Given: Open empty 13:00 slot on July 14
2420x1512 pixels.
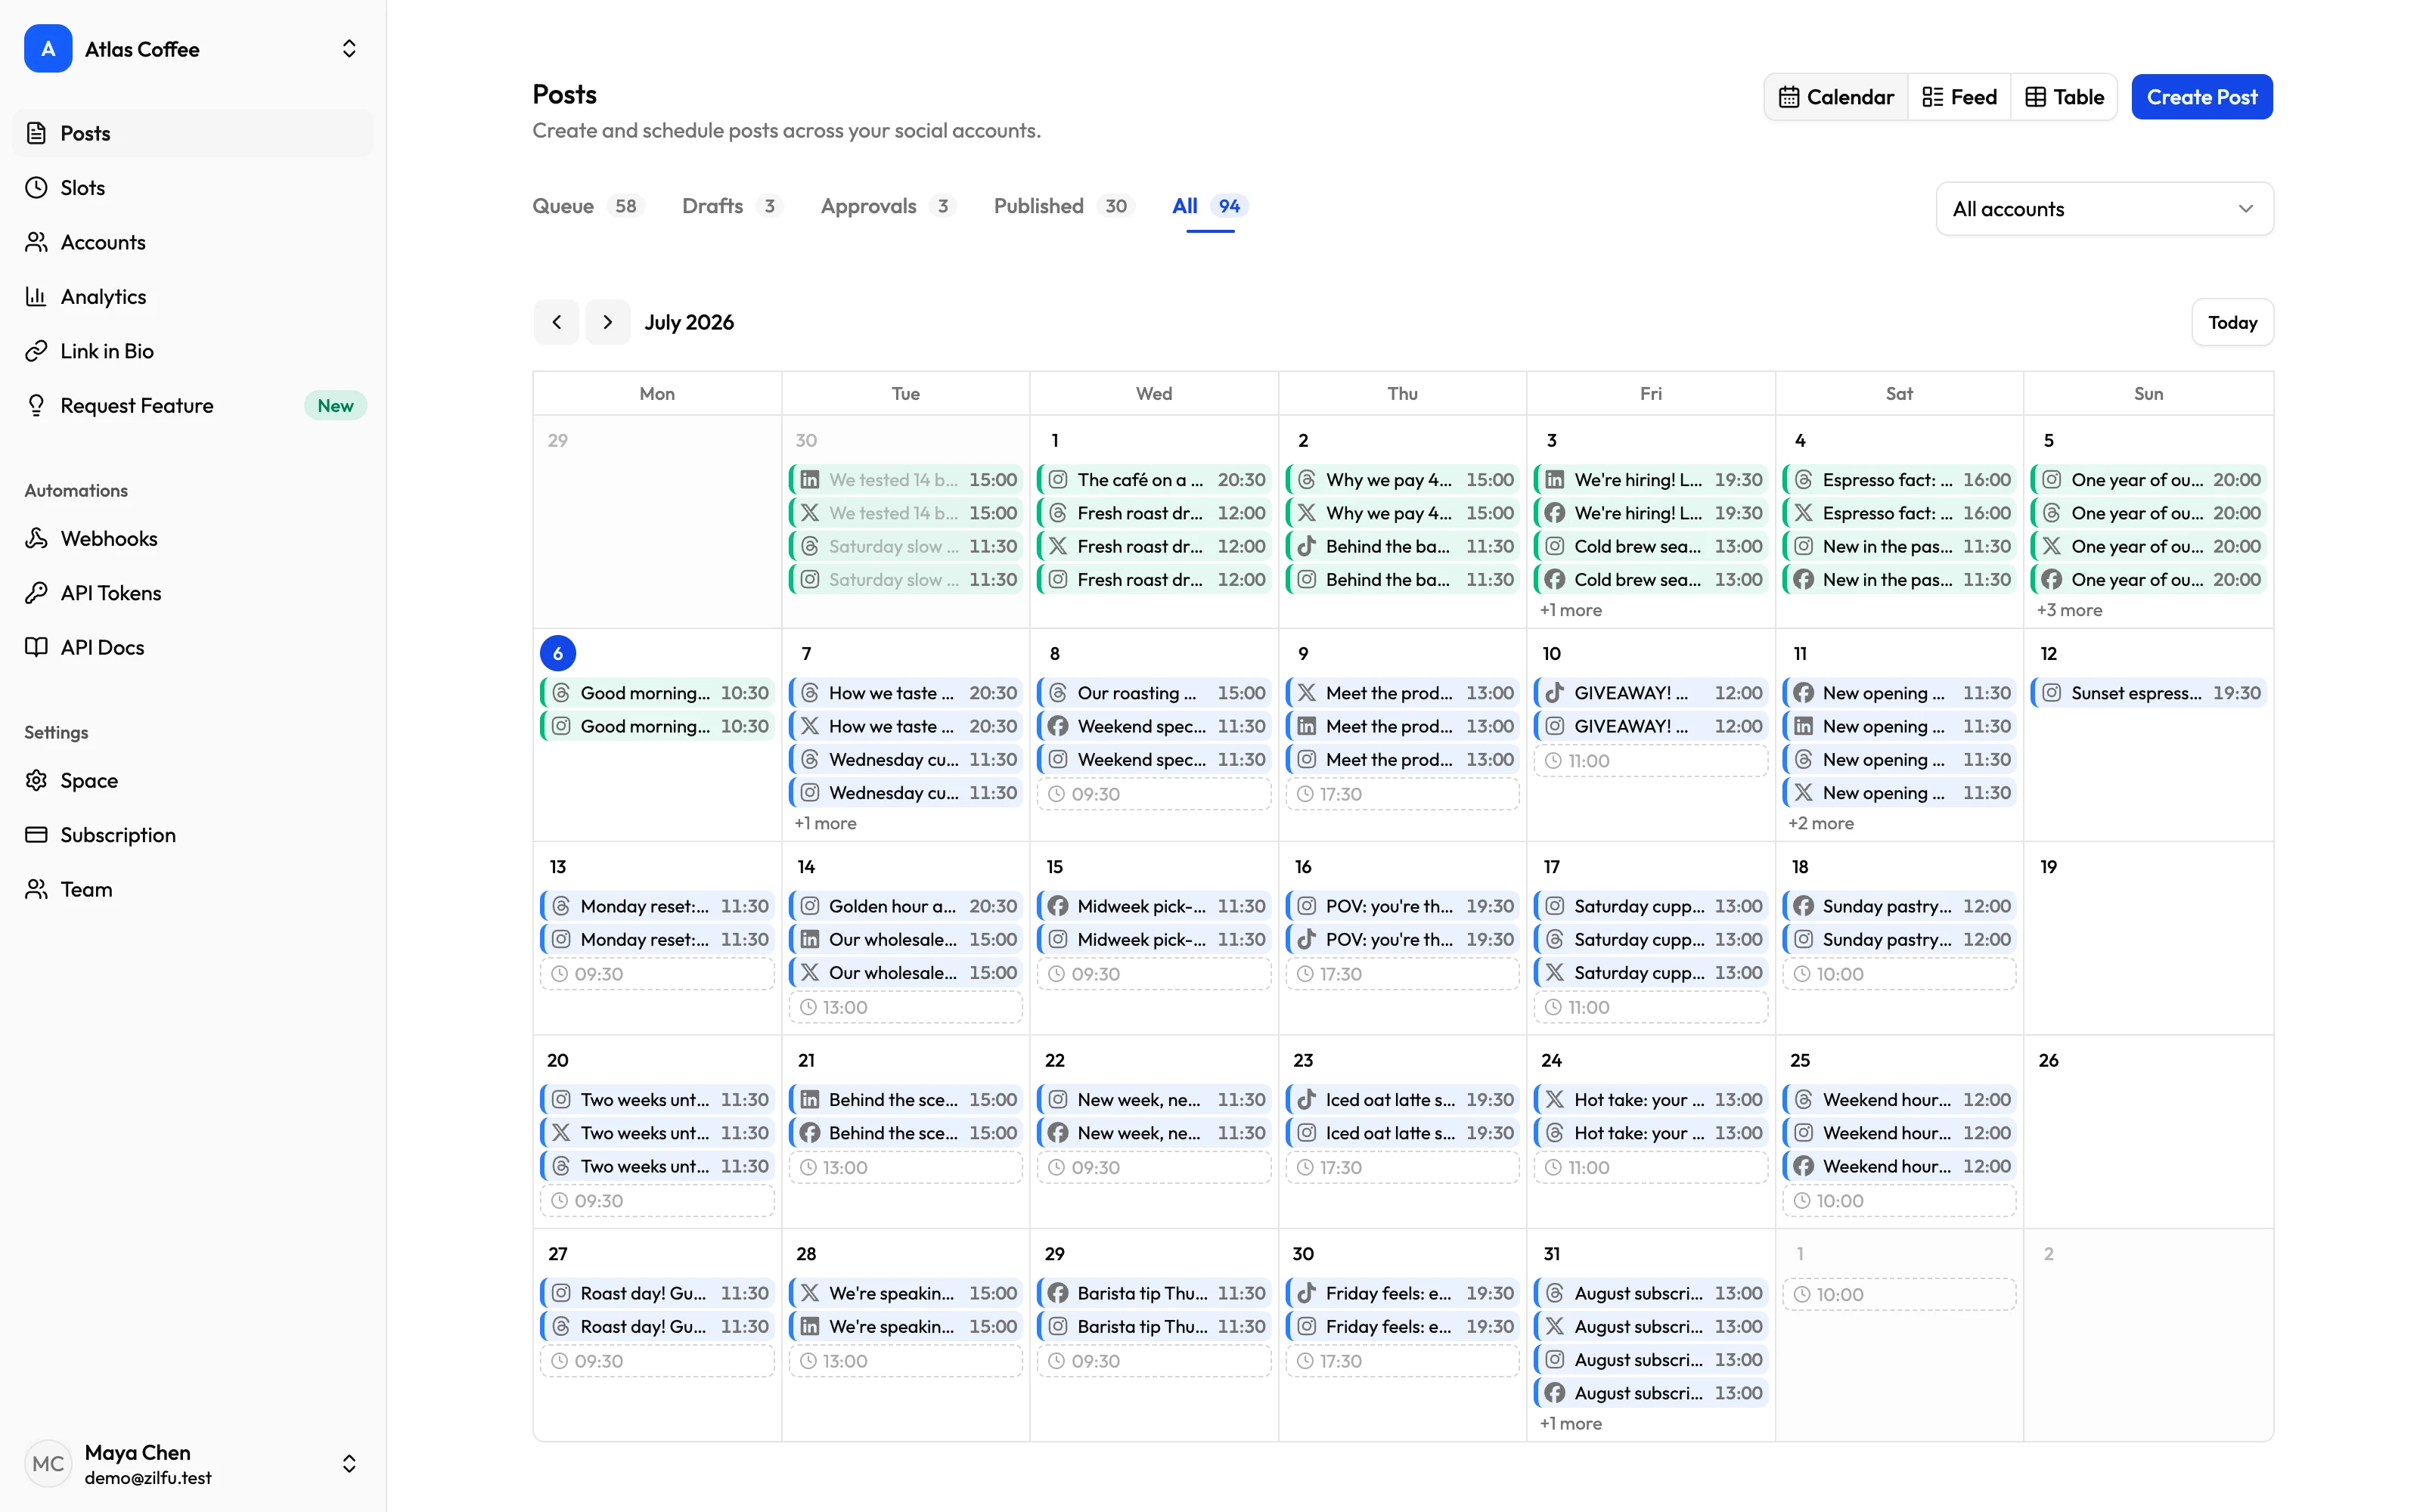Looking at the screenshot, I should point(906,1007).
